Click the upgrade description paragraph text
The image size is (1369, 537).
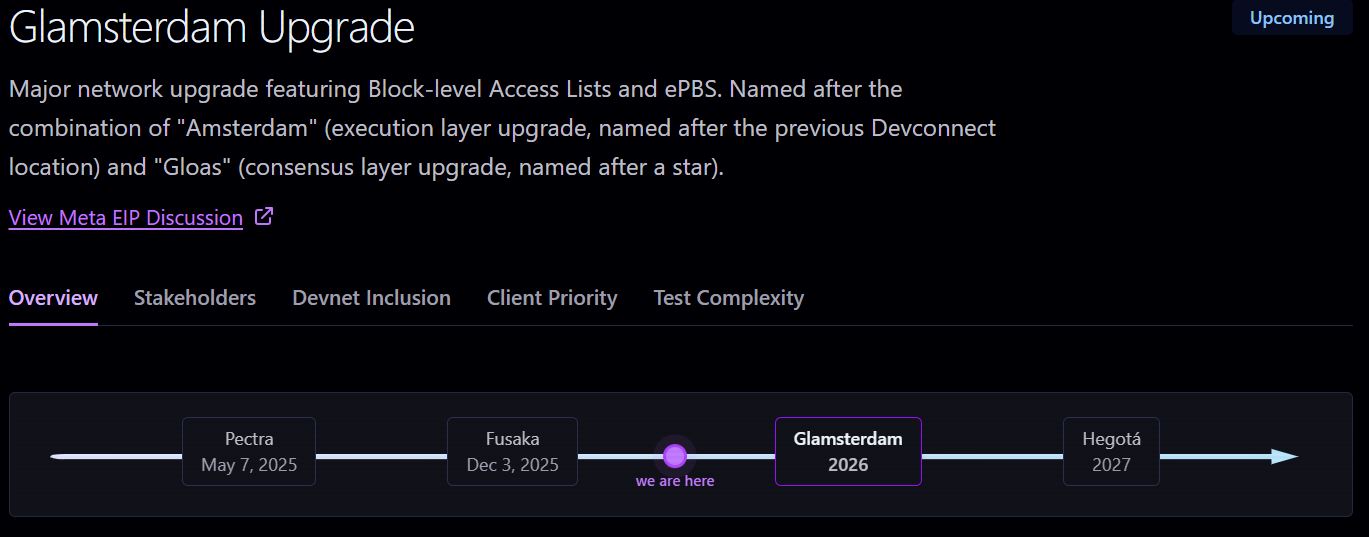tap(502, 128)
